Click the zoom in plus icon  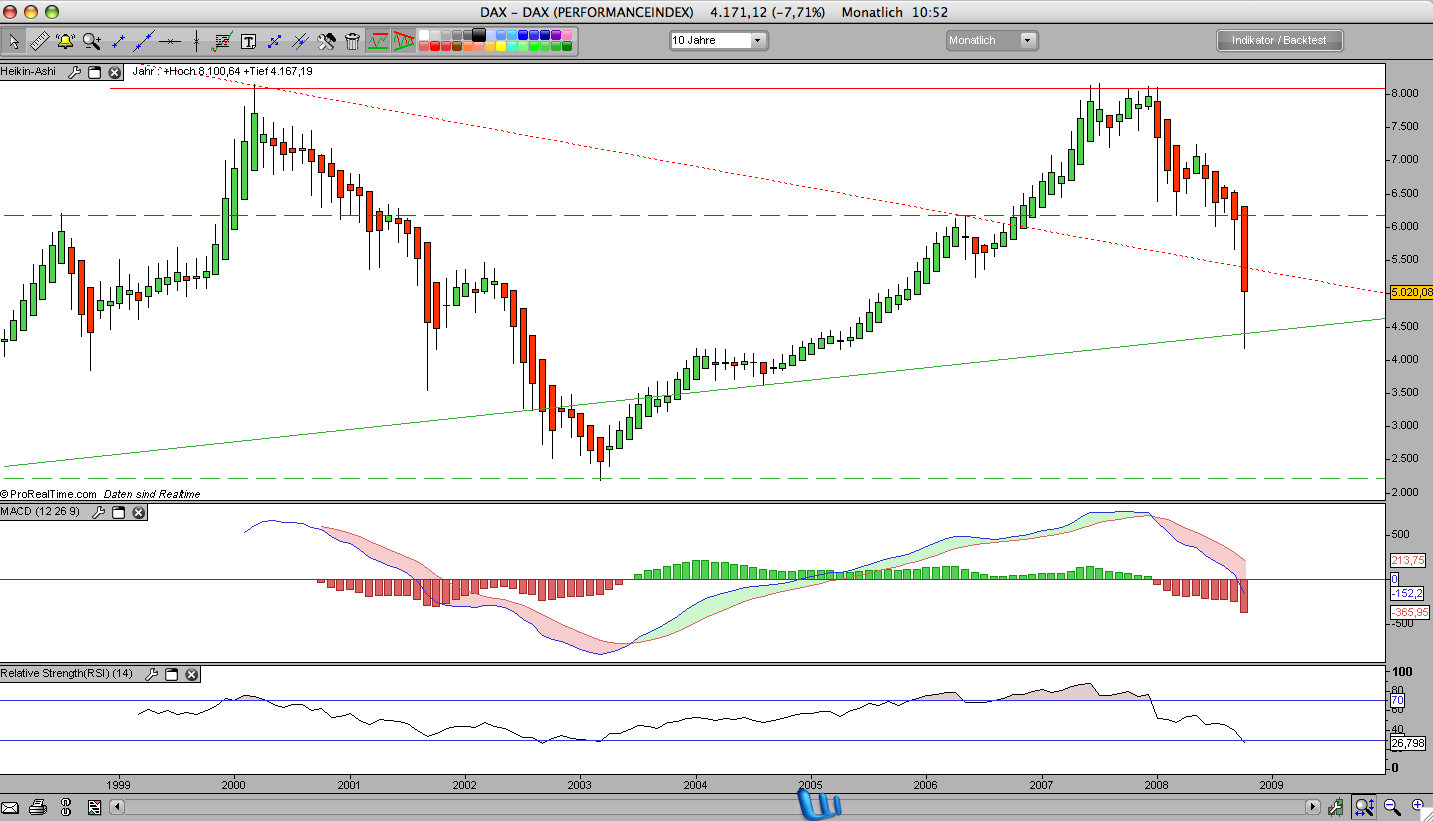pos(1417,805)
